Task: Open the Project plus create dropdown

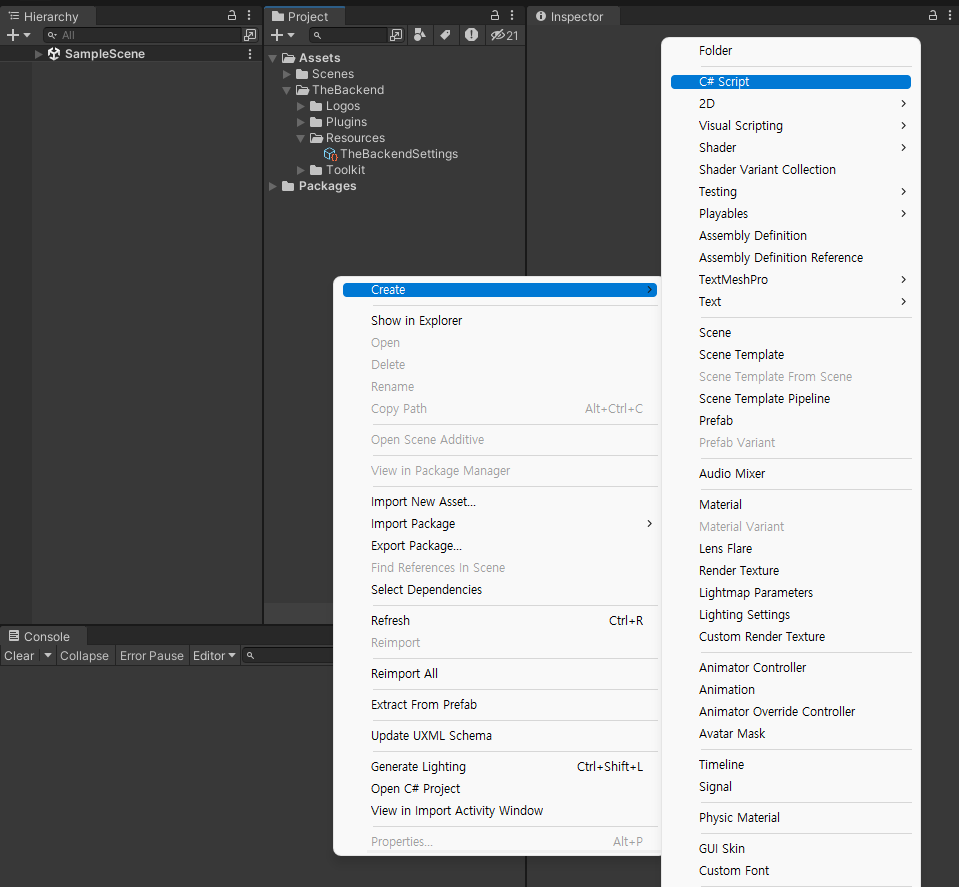Action: coord(283,35)
